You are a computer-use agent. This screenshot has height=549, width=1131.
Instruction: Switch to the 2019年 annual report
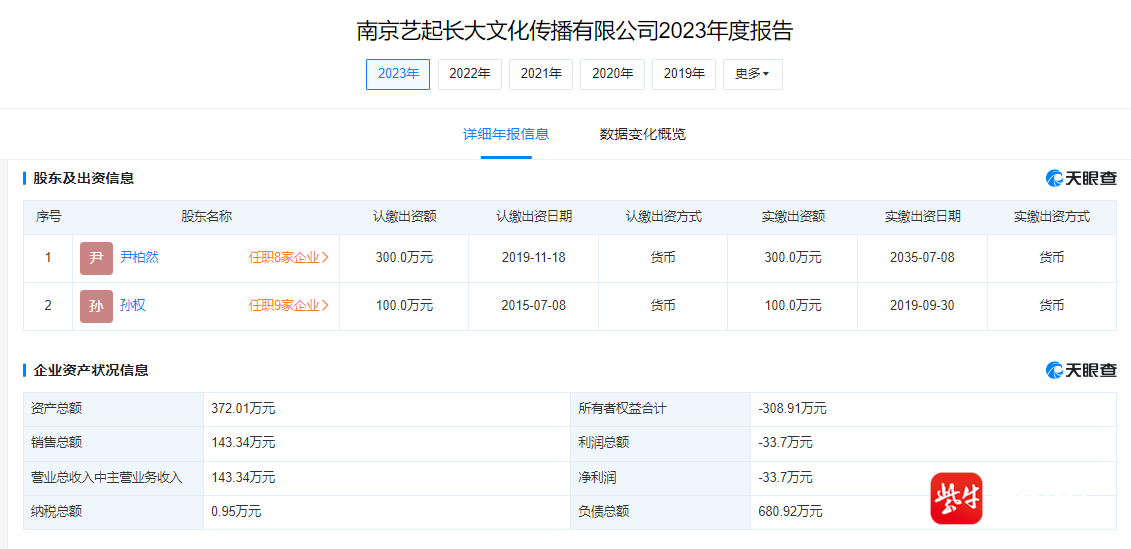(684, 74)
